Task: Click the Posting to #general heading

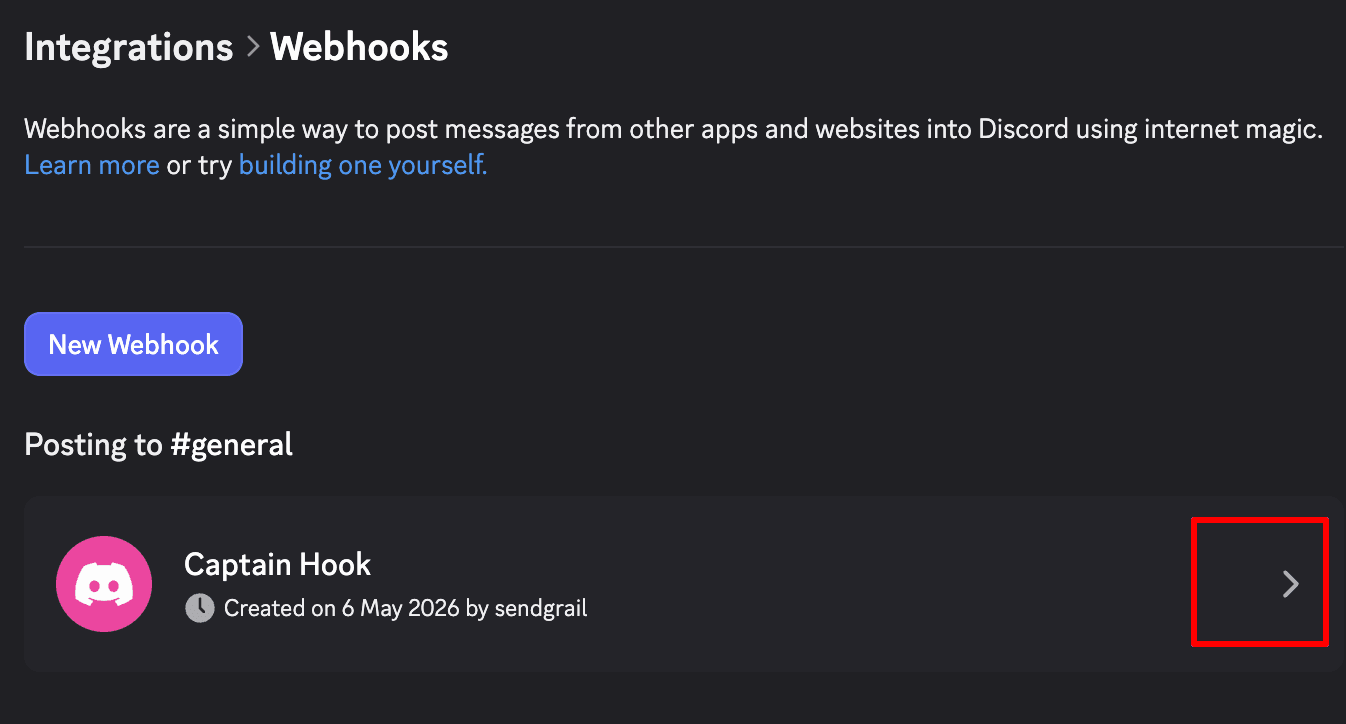Action: tap(158, 444)
